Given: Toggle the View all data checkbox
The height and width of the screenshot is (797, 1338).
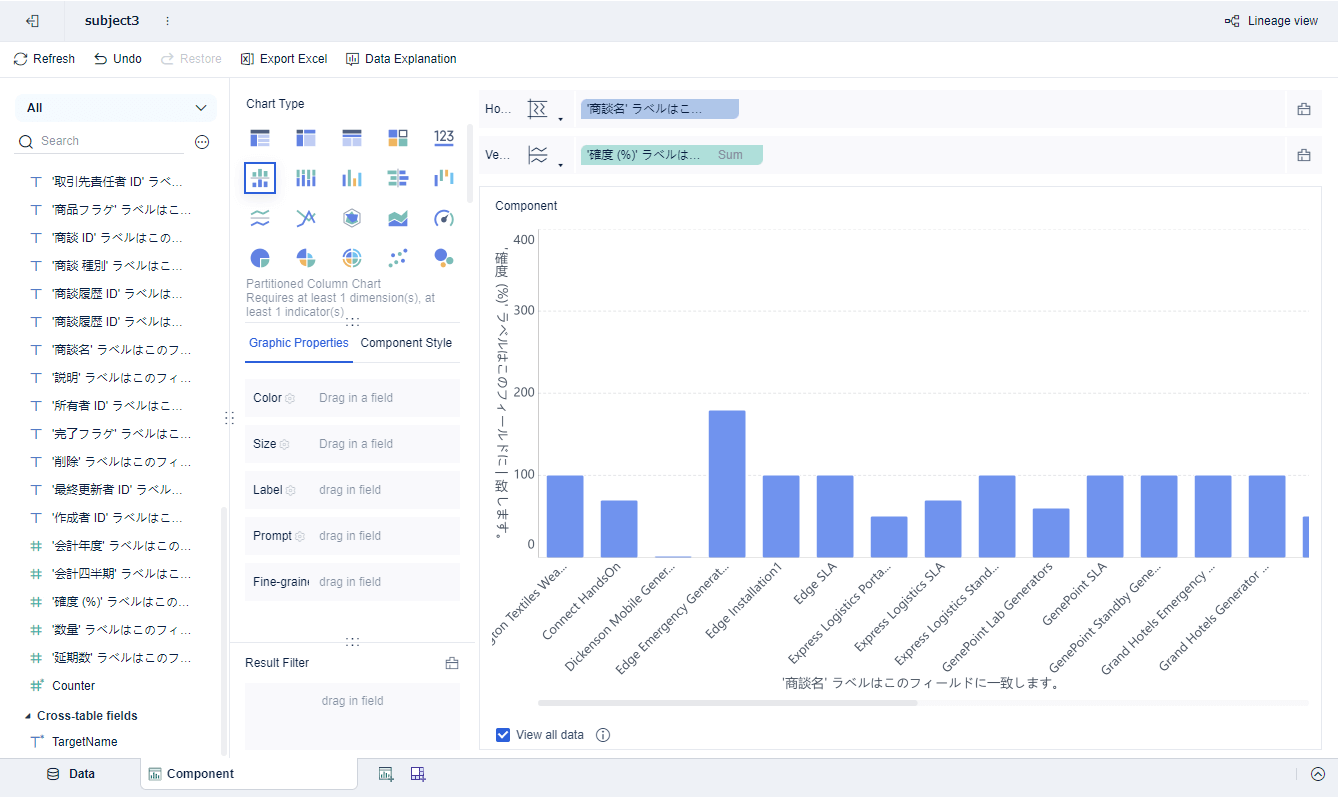Looking at the screenshot, I should tap(503, 735).
